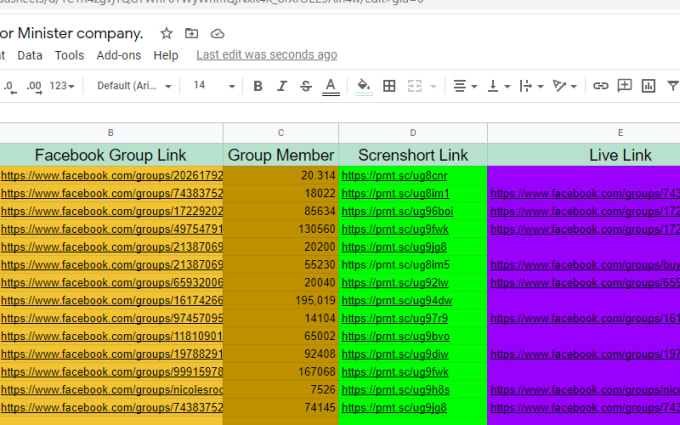Open screenshot link prnt.sc/ug9bvo

396,336
